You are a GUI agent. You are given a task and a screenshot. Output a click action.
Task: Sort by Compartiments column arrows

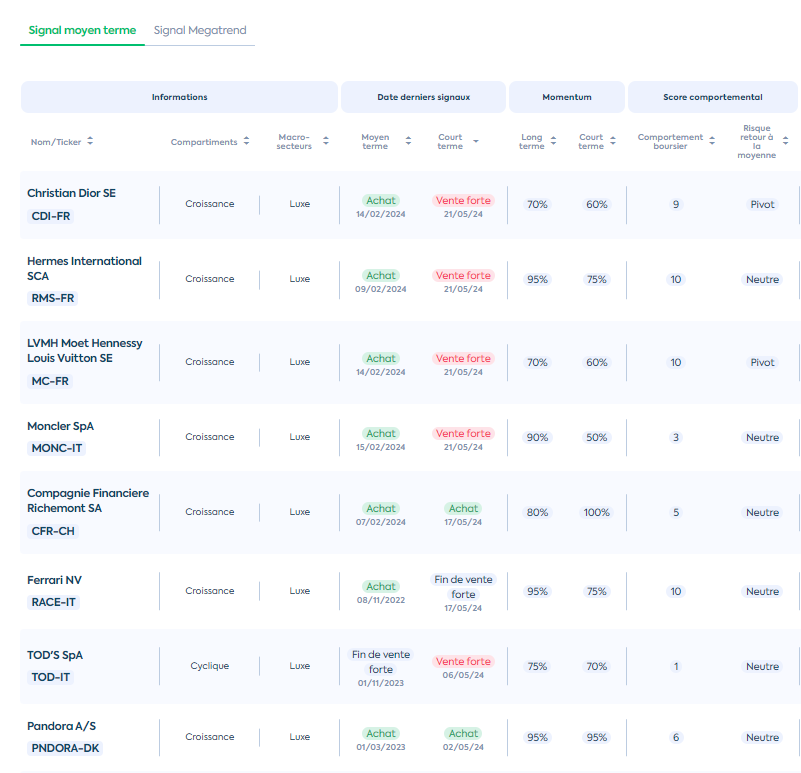point(246,141)
